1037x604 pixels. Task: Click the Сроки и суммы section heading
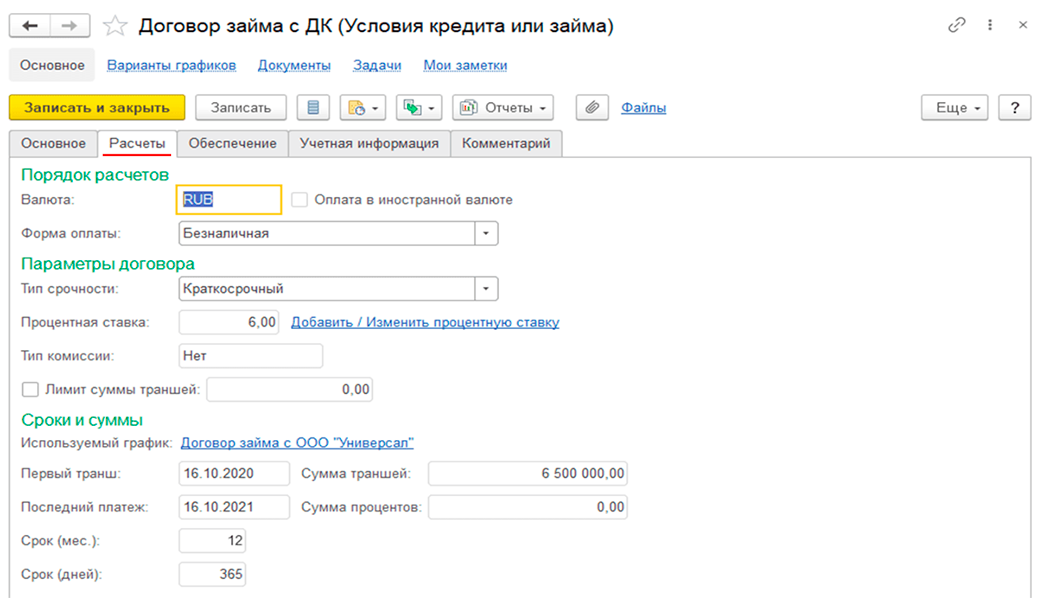[82, 420]
